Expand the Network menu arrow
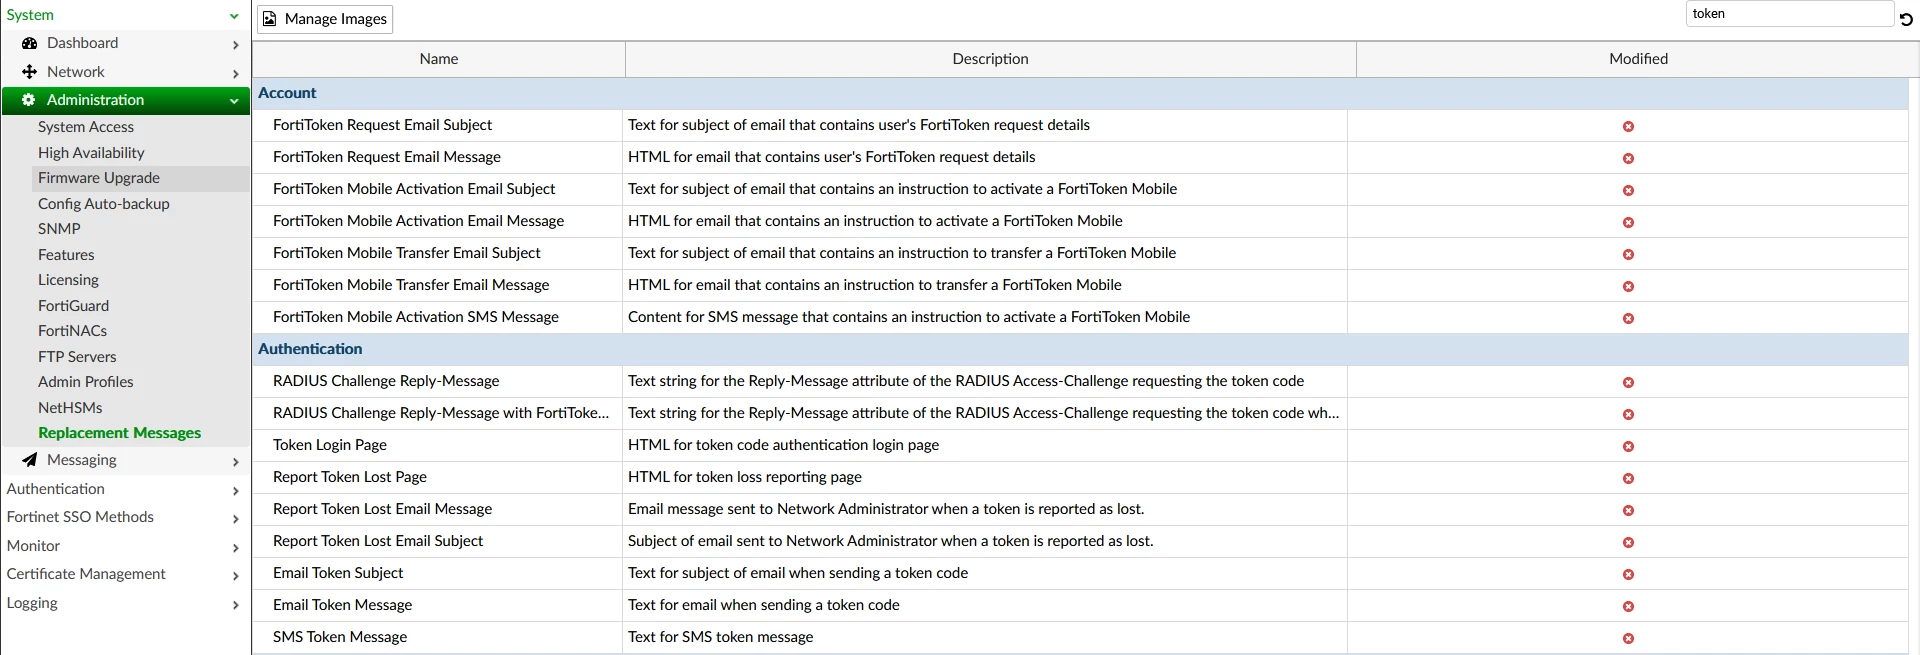Screen dimensions: 1920x655 click(235, 74)
